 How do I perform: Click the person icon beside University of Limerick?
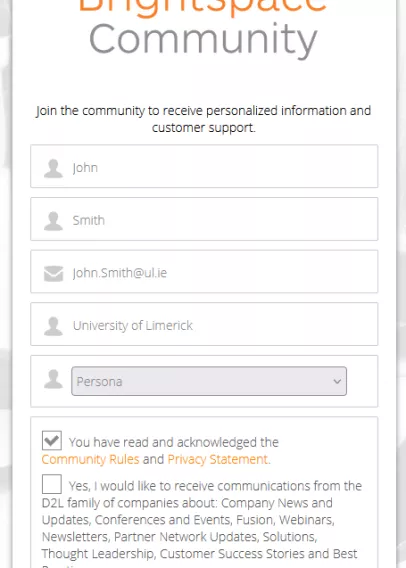click(53, 326)
